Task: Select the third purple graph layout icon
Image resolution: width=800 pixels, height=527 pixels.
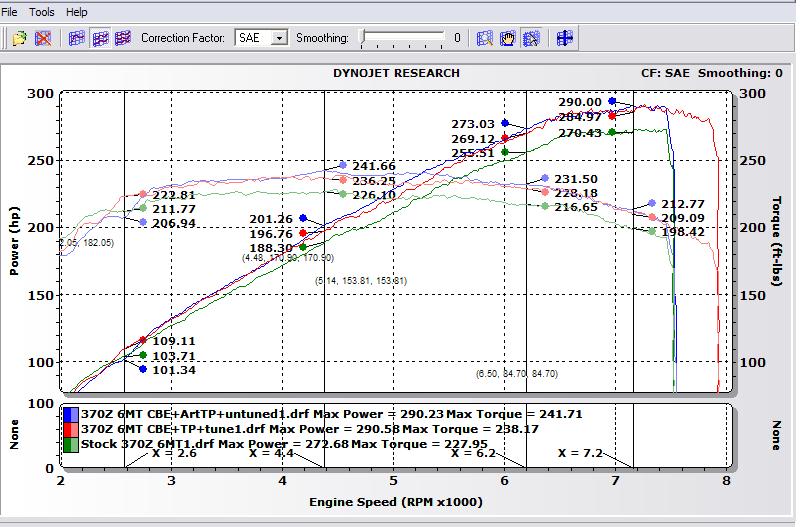Action: [x=123, y=38]
